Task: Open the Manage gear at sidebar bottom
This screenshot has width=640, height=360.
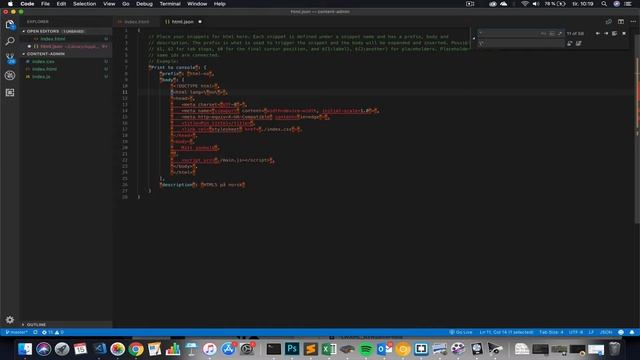Action: (10, 320)
